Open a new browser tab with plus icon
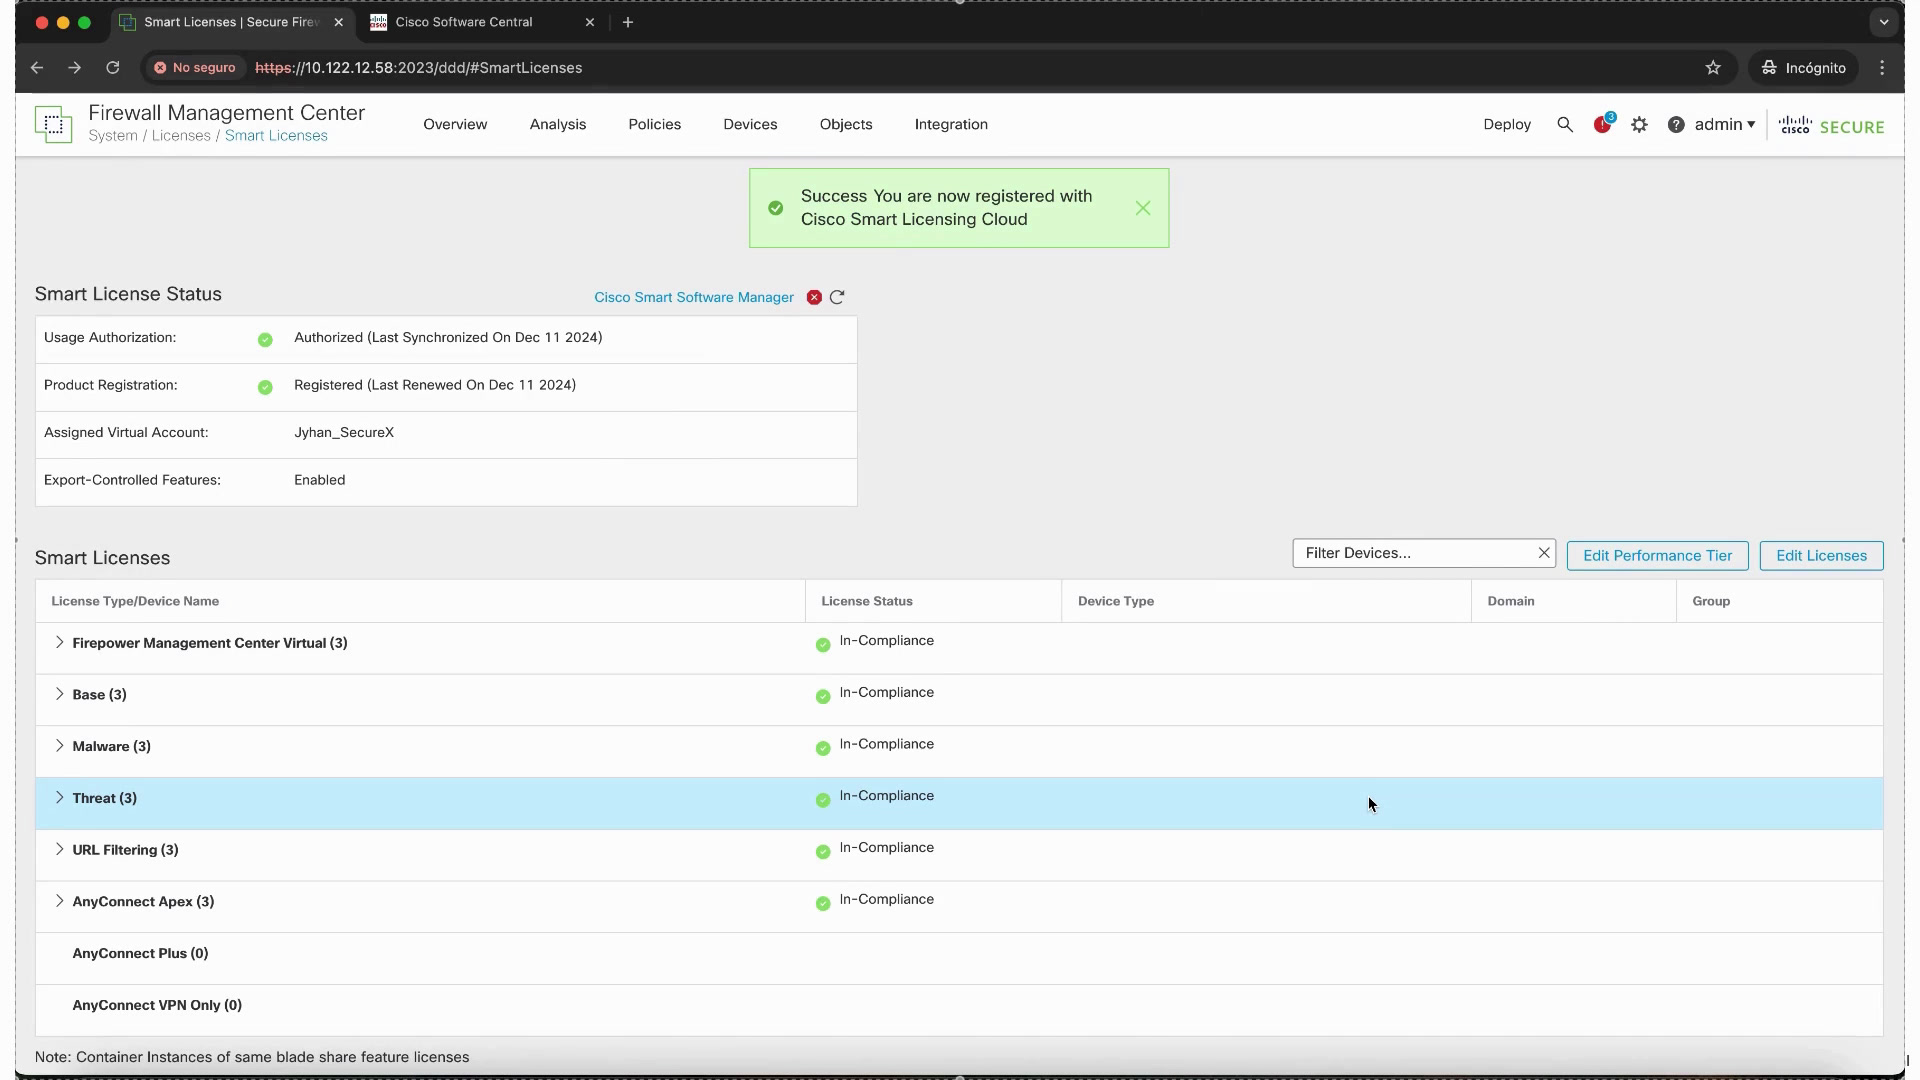1920x1080 pixels. pyautogui.click(x=628, y=22)
